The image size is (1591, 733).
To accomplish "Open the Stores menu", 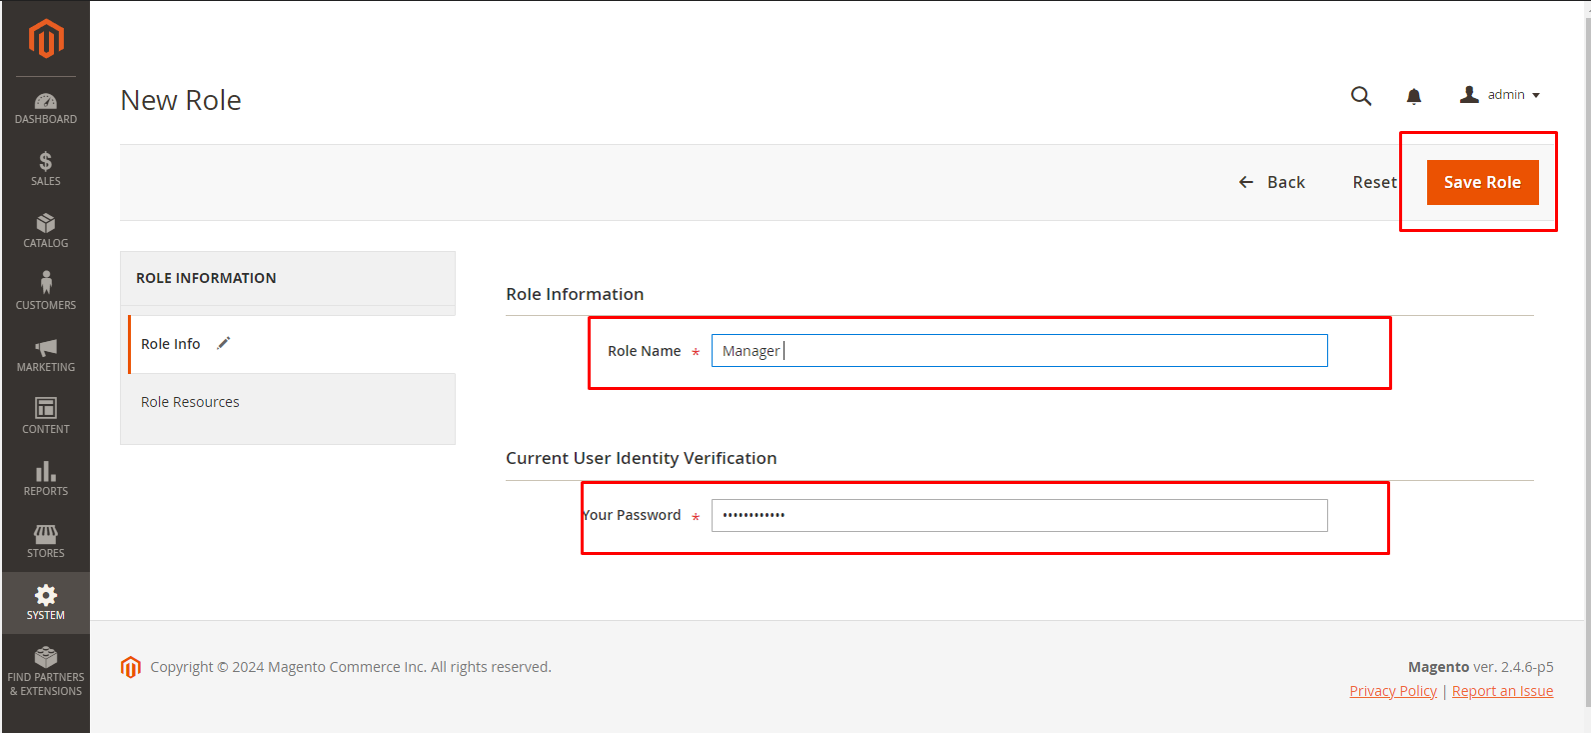I will pyautogui.click(x=46, y=540).
